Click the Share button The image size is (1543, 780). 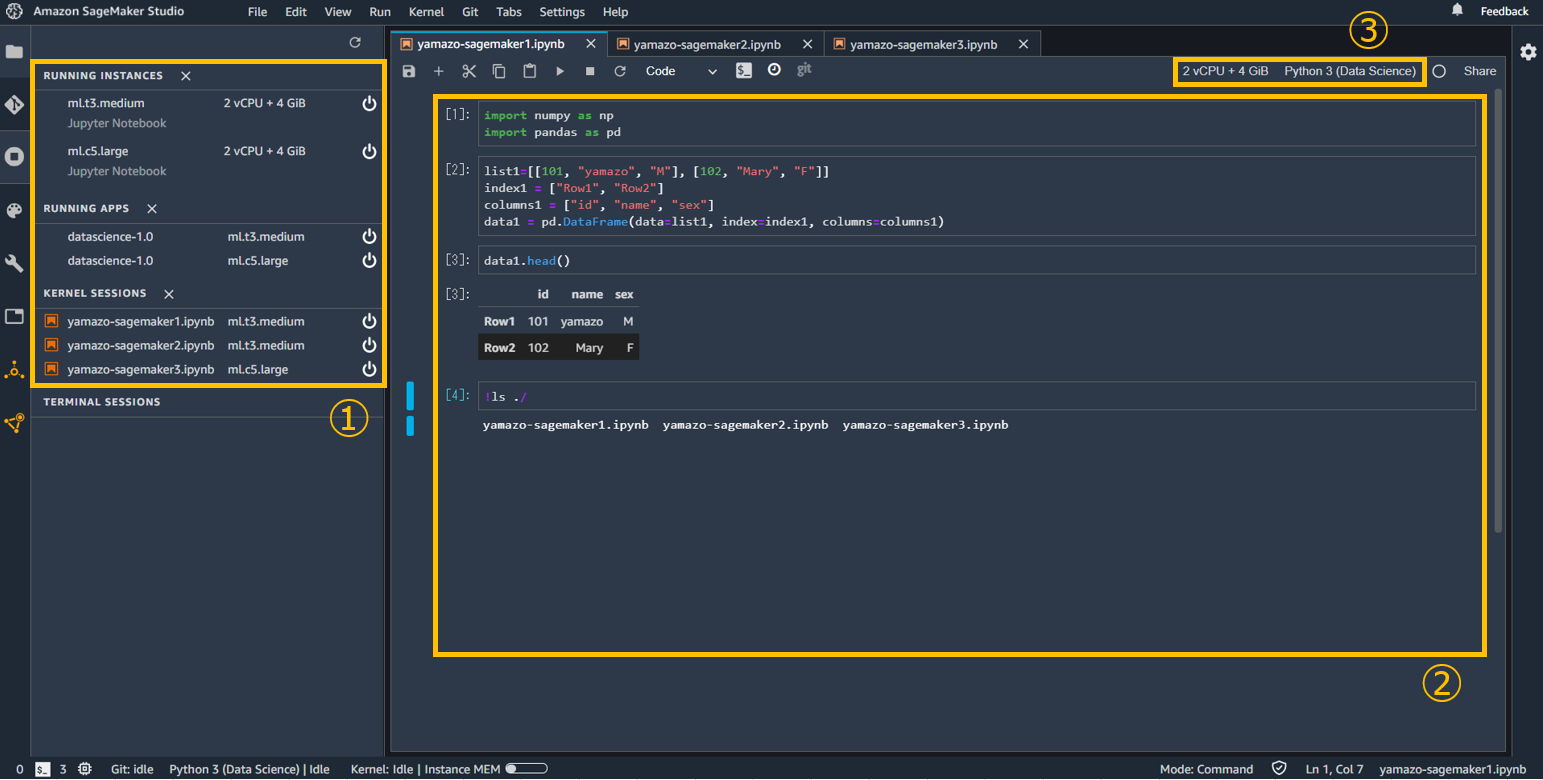1479,71
